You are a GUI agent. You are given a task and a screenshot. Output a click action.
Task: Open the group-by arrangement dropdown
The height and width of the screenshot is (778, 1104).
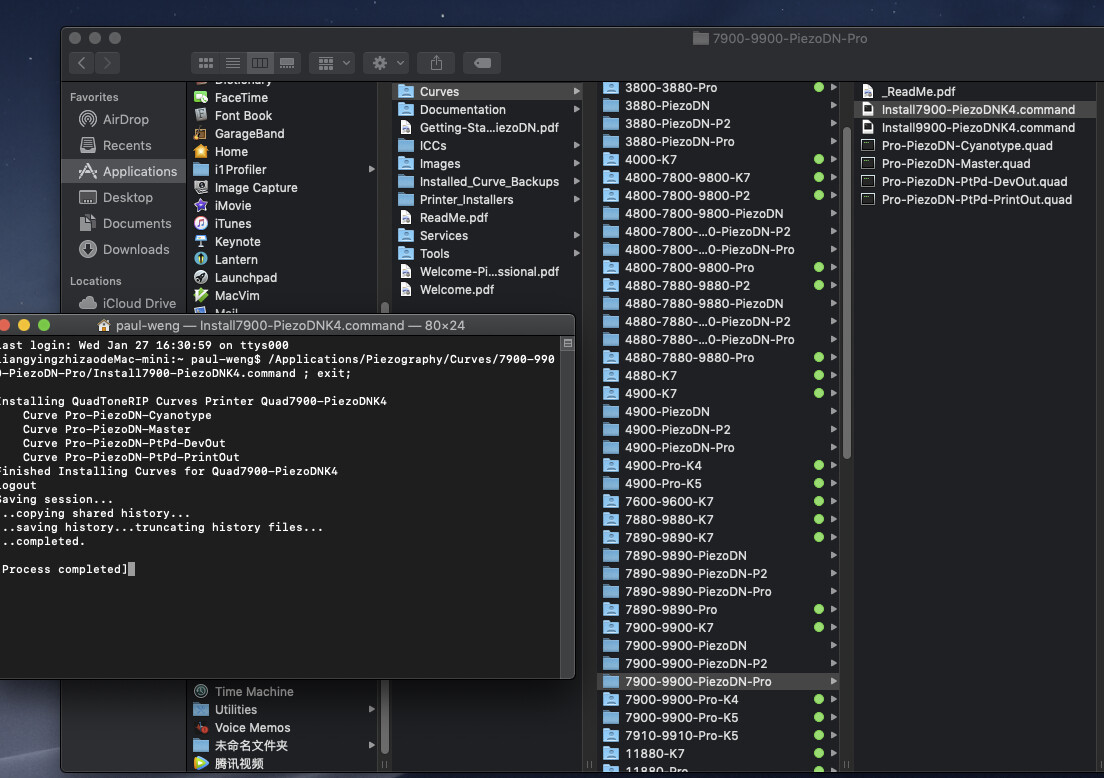pos(332,63)
